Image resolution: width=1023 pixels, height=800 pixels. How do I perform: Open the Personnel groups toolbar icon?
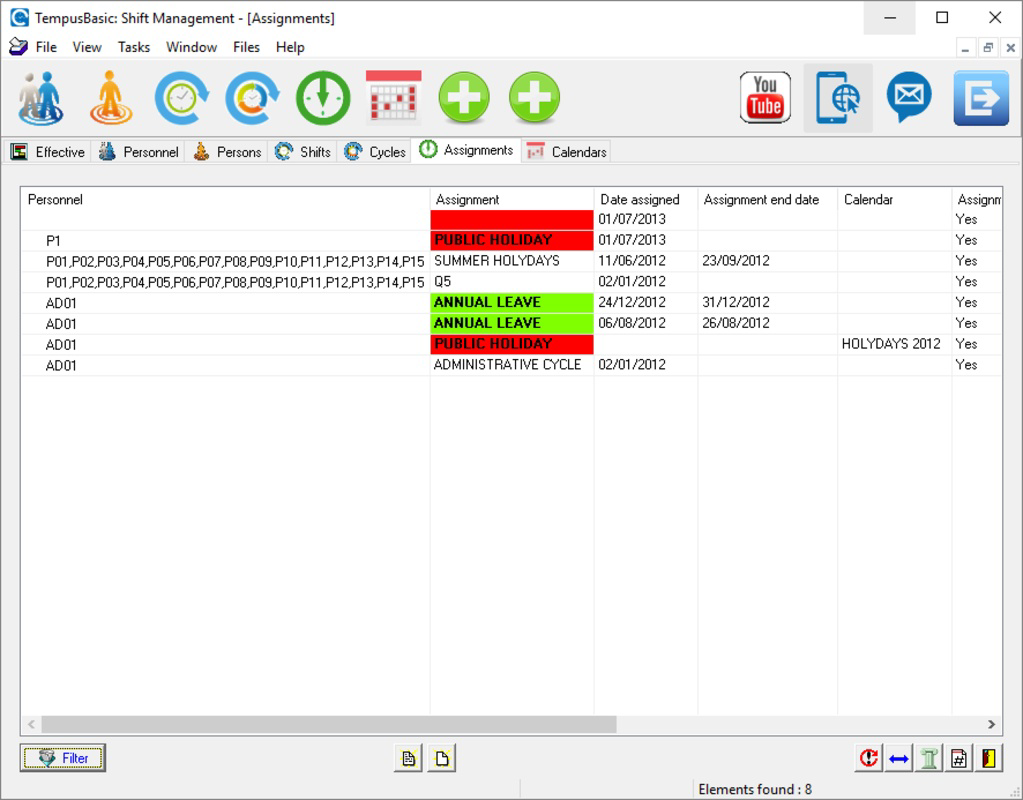(x=40, y=98)
